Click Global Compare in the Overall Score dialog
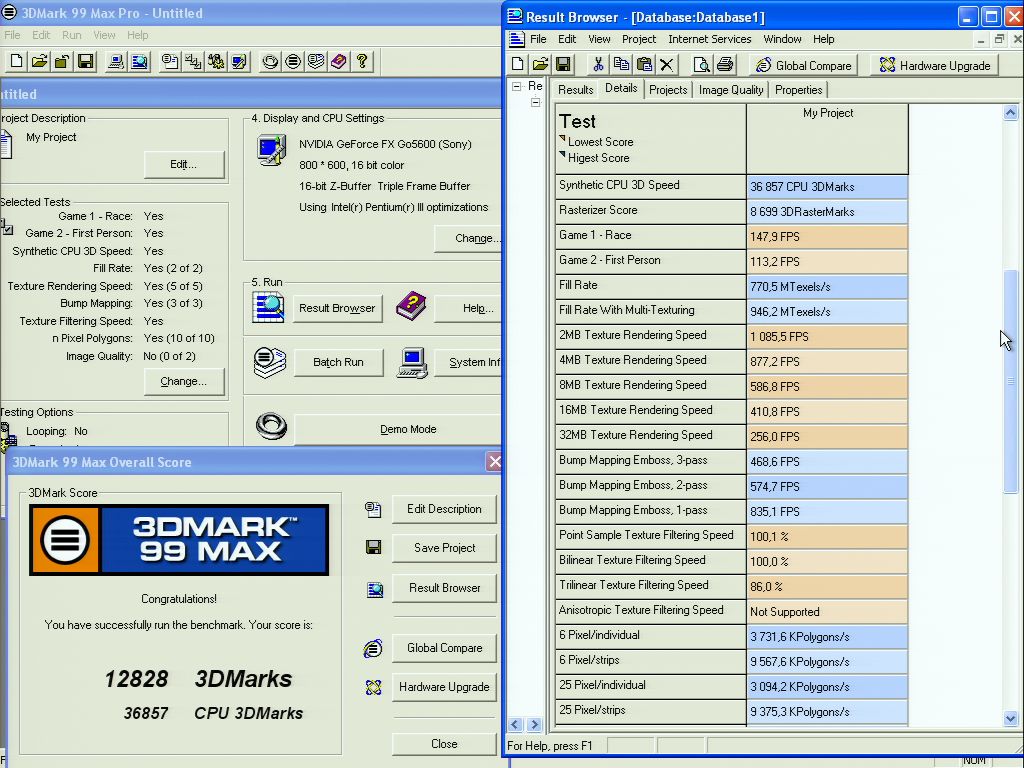Screen dimensions: 1024x768 pyautogui.click(x=445, y=648)
